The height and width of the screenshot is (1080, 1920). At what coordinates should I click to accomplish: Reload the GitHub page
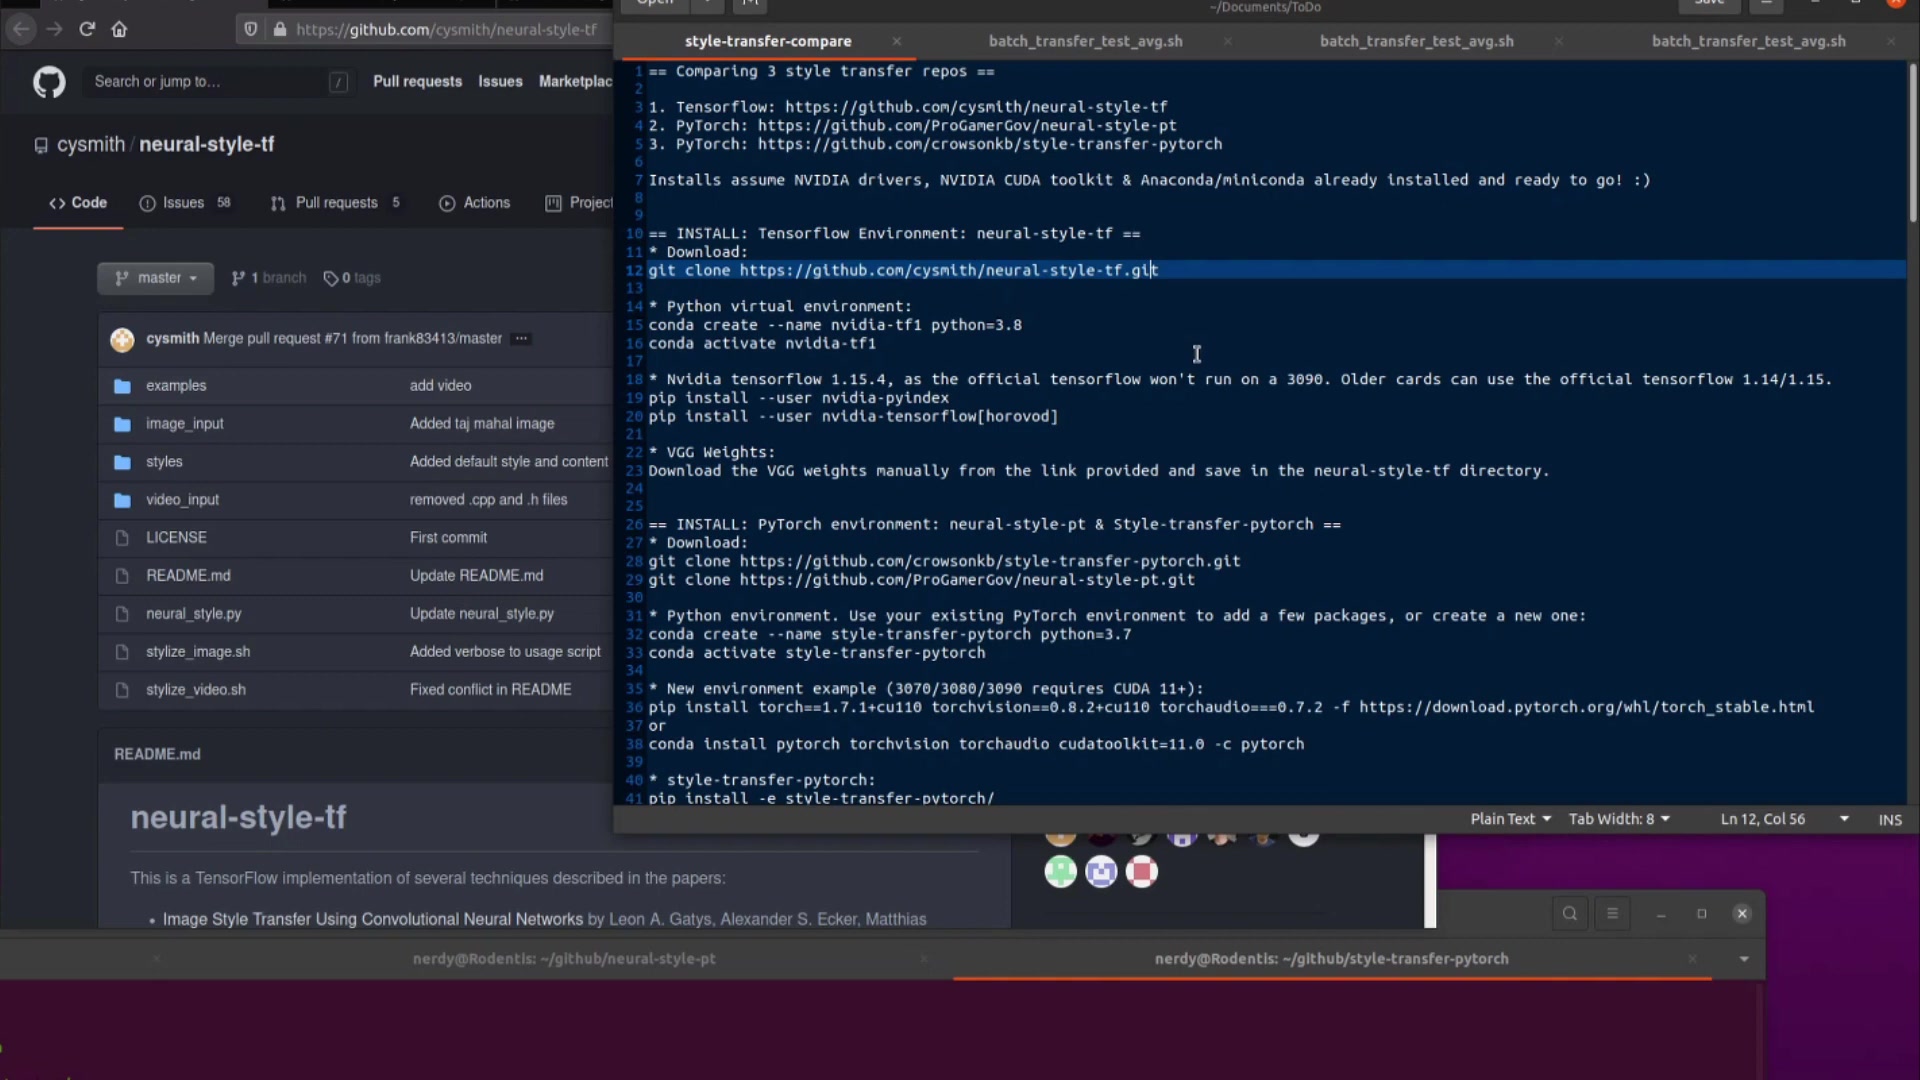click(x=87, y=29)
